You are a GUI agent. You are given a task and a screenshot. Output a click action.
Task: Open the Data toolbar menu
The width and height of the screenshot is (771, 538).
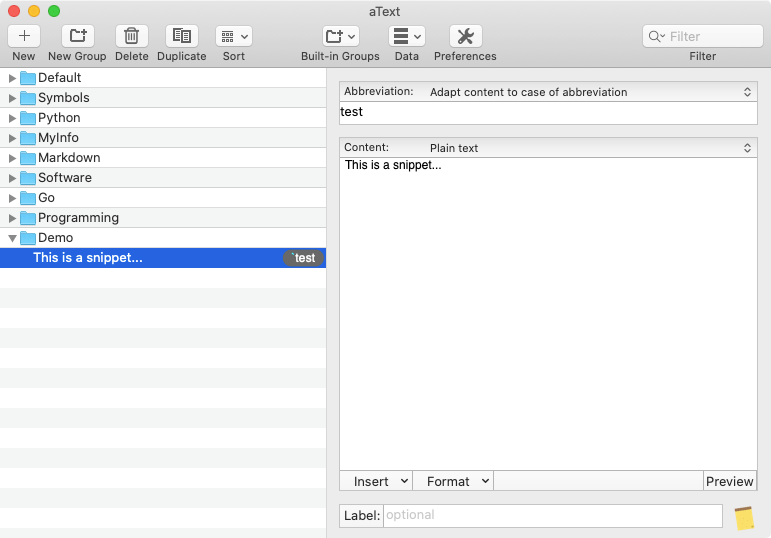pyautogui.click(x=406, y=36)
